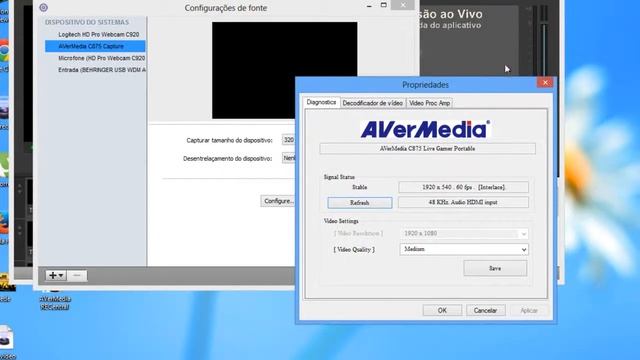Screen dimensions: 640x360
Task: Click Cancelar in the Propriedades dialog
Action: [x=485, y=310]
